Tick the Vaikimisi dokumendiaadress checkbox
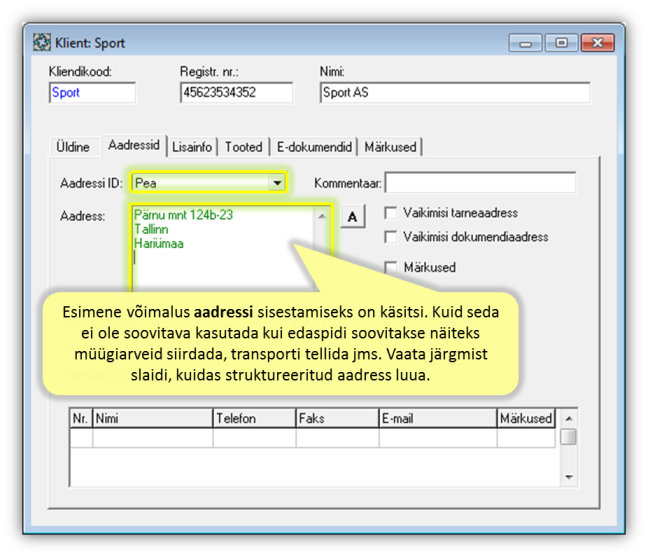Screen dimensions: 648x557 click(x=391, y=237)
